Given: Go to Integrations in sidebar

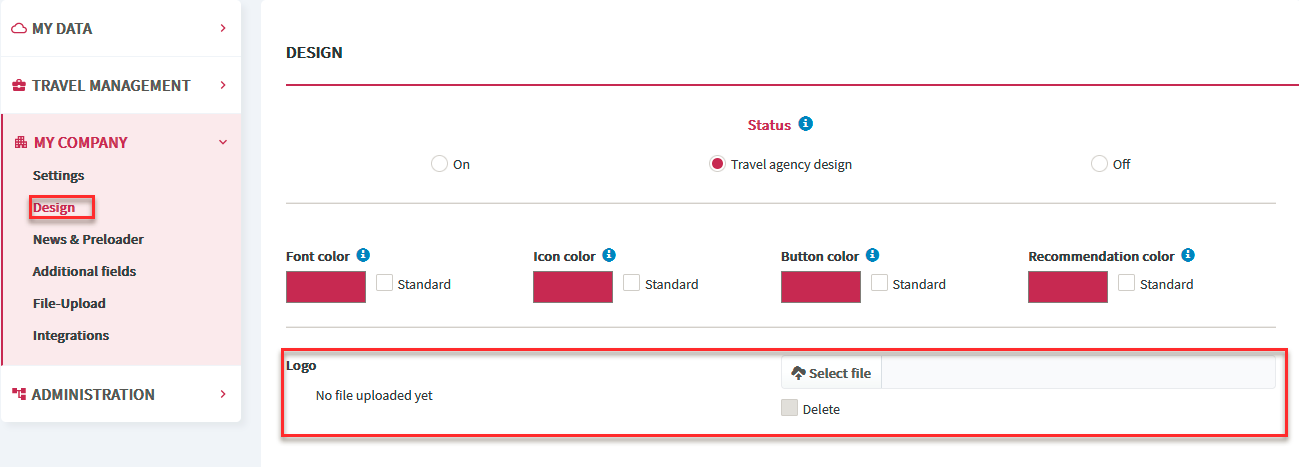Looking at the screenshot, I should tap(71, 335).
